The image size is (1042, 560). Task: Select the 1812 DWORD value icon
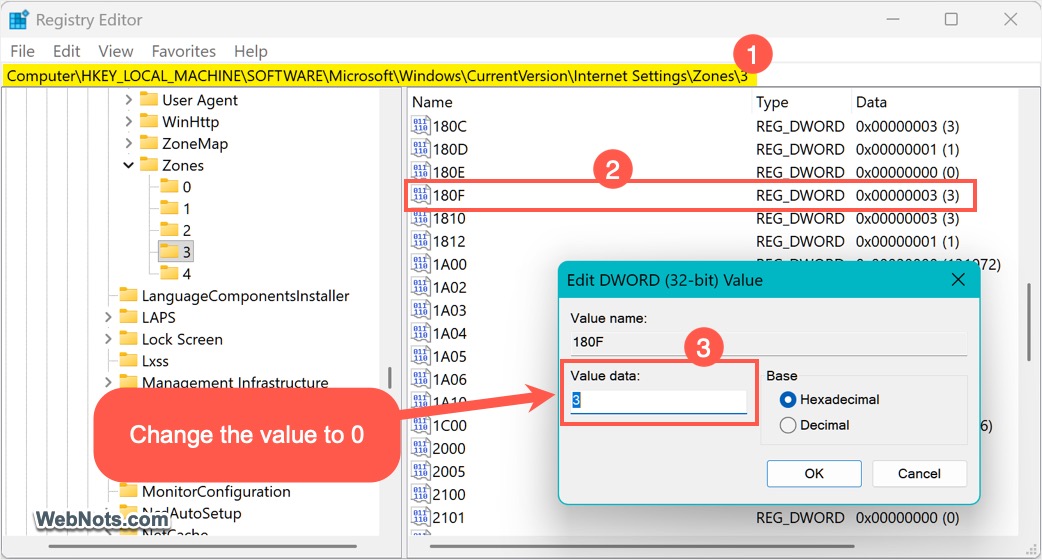coord(421,241)
